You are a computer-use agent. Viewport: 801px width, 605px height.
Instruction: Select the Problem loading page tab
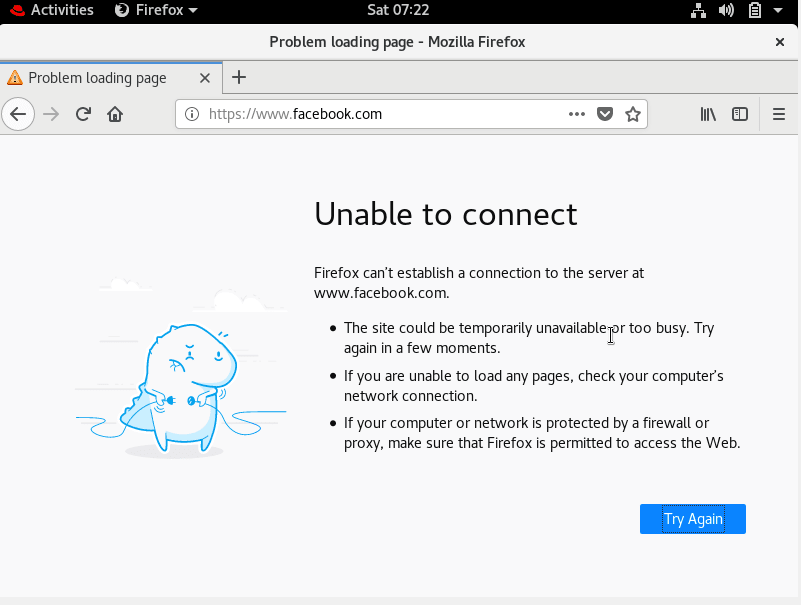tap(111, 78)
